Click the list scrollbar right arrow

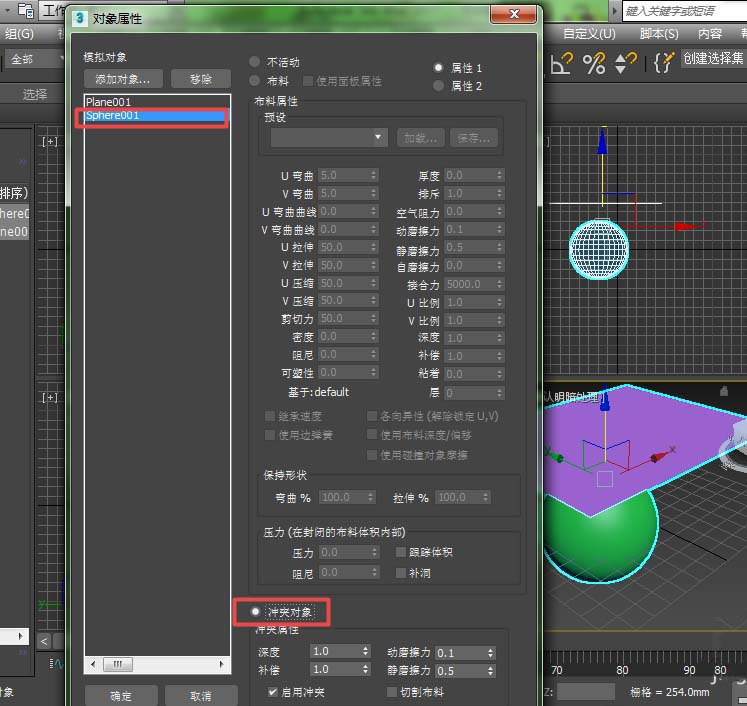point(221,664)
